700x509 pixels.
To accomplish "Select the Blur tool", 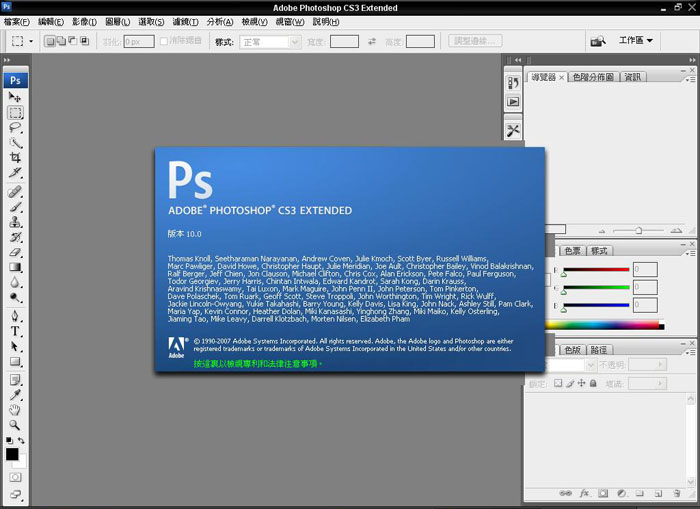I will pyautogui.click(x=15, y=282).
